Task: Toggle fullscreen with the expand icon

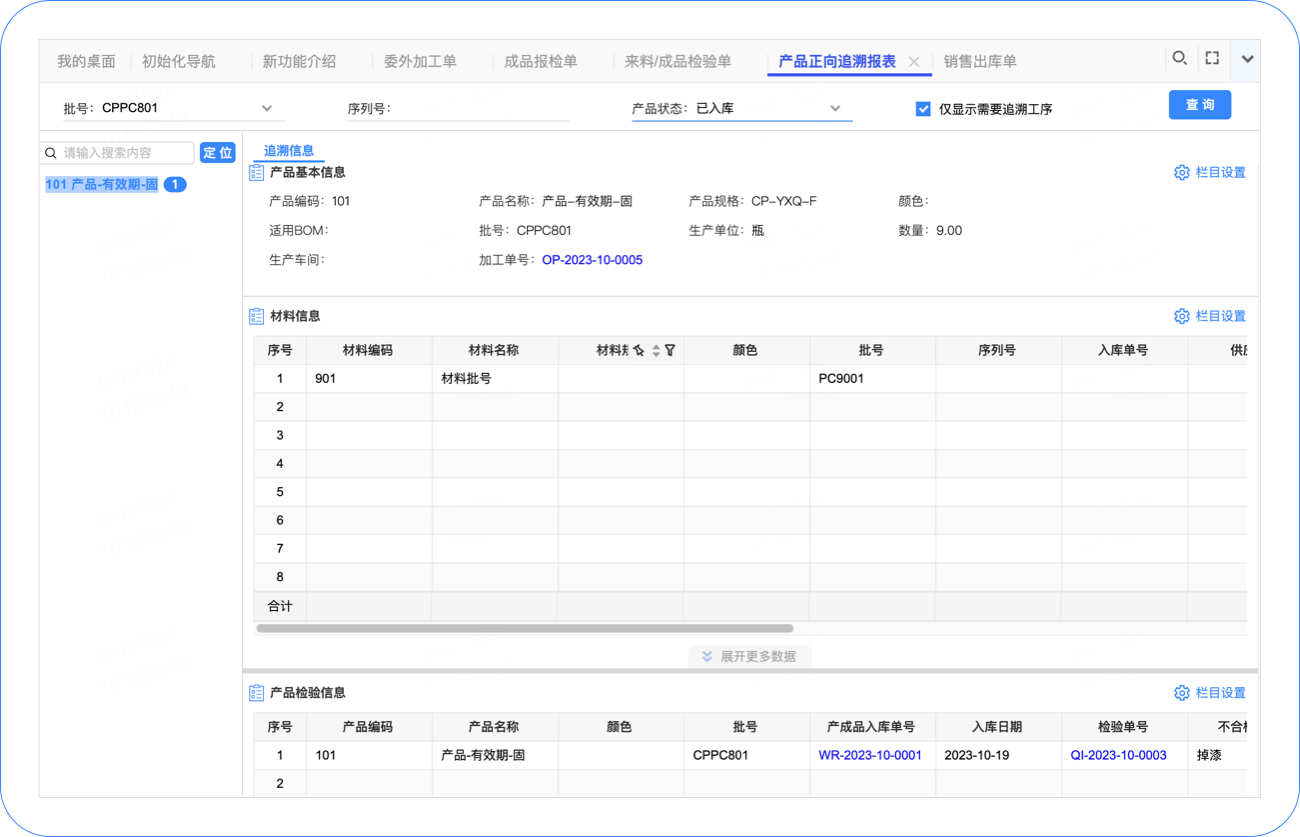Action: click(1212, 59)
